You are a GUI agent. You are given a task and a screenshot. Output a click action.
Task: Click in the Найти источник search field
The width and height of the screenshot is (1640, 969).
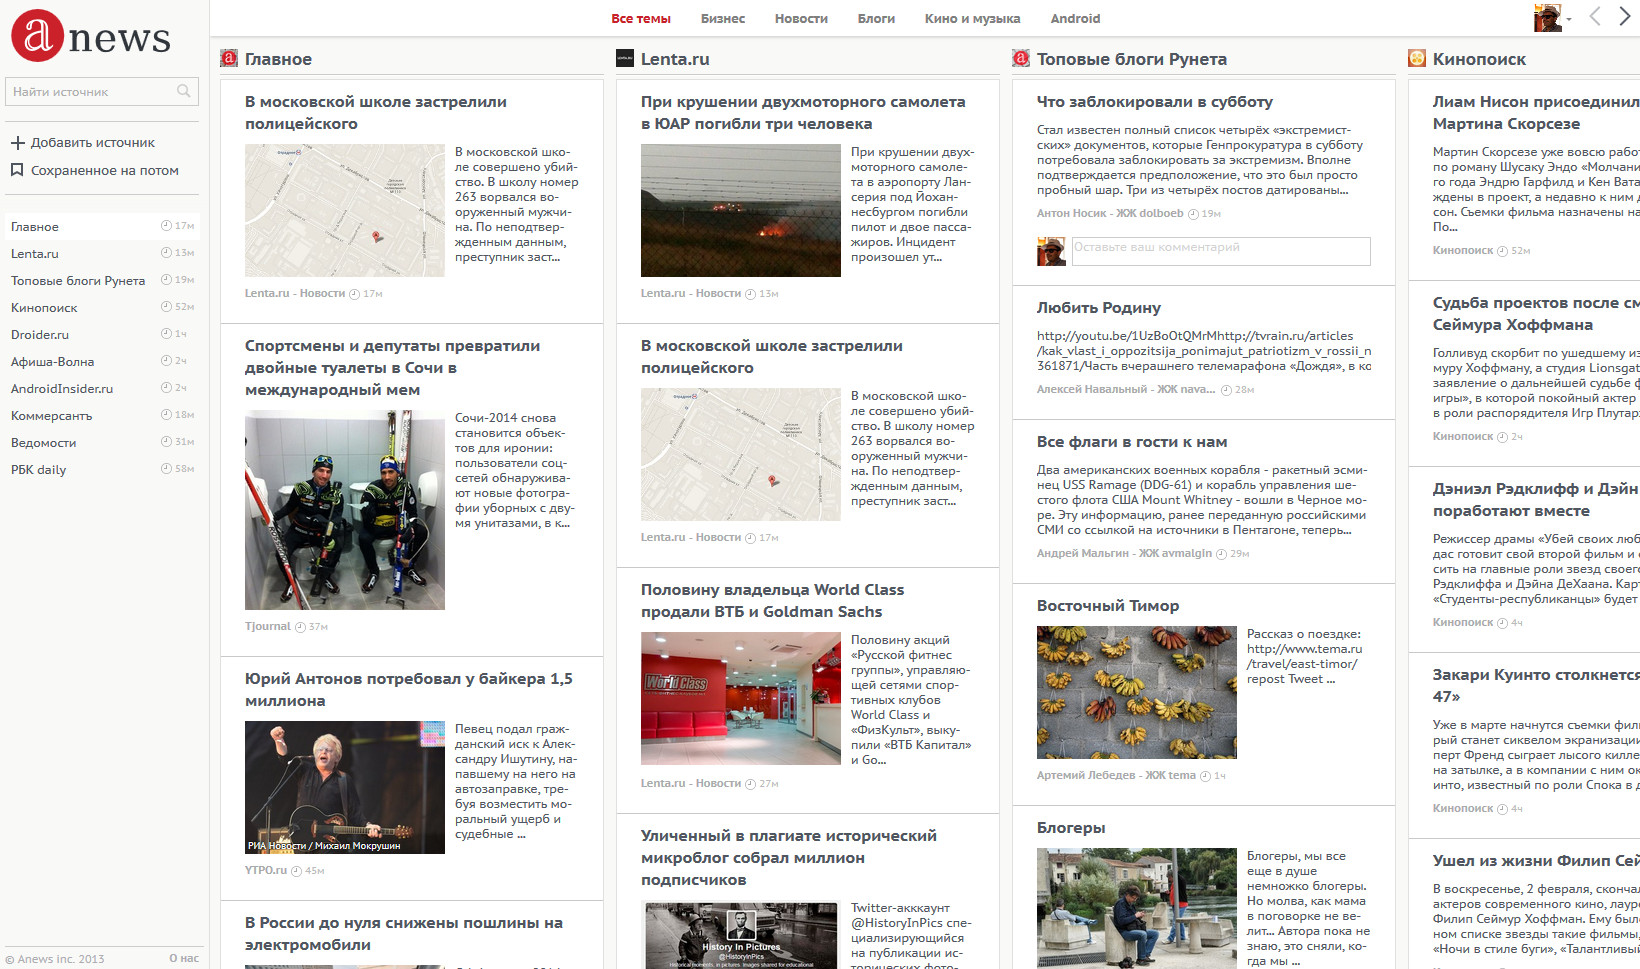pyautogui.click(x=90, y=92)
